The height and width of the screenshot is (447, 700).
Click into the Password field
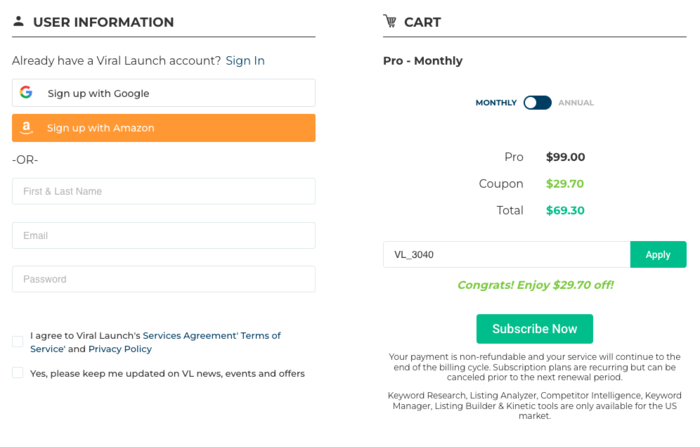coord(163,279)
